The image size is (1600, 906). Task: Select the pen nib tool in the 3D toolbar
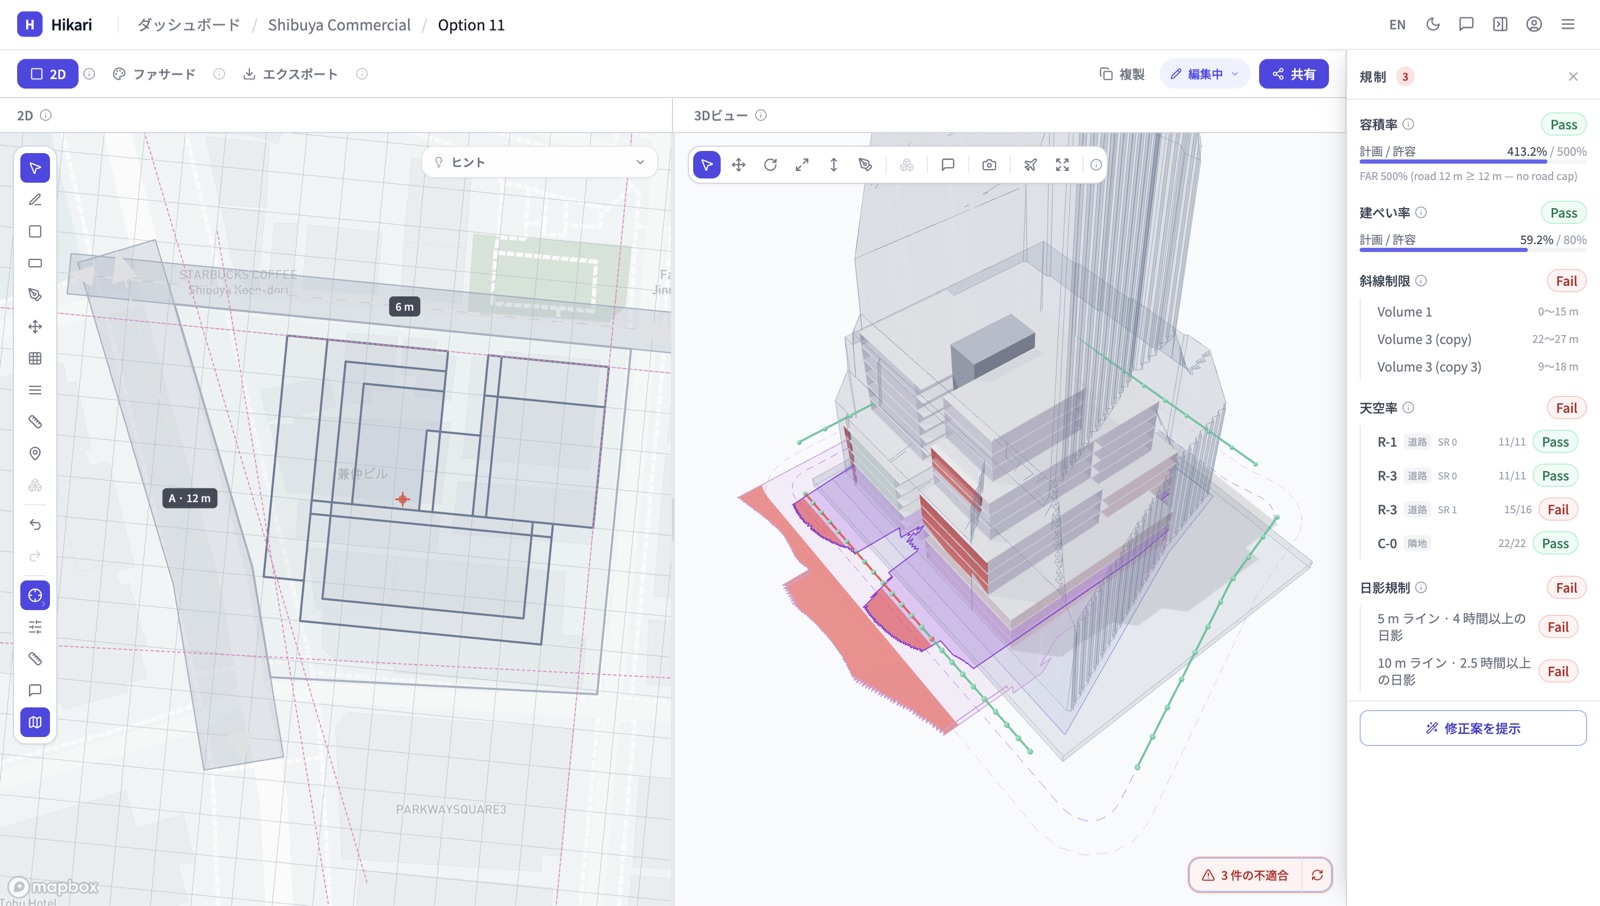[866, 165]
